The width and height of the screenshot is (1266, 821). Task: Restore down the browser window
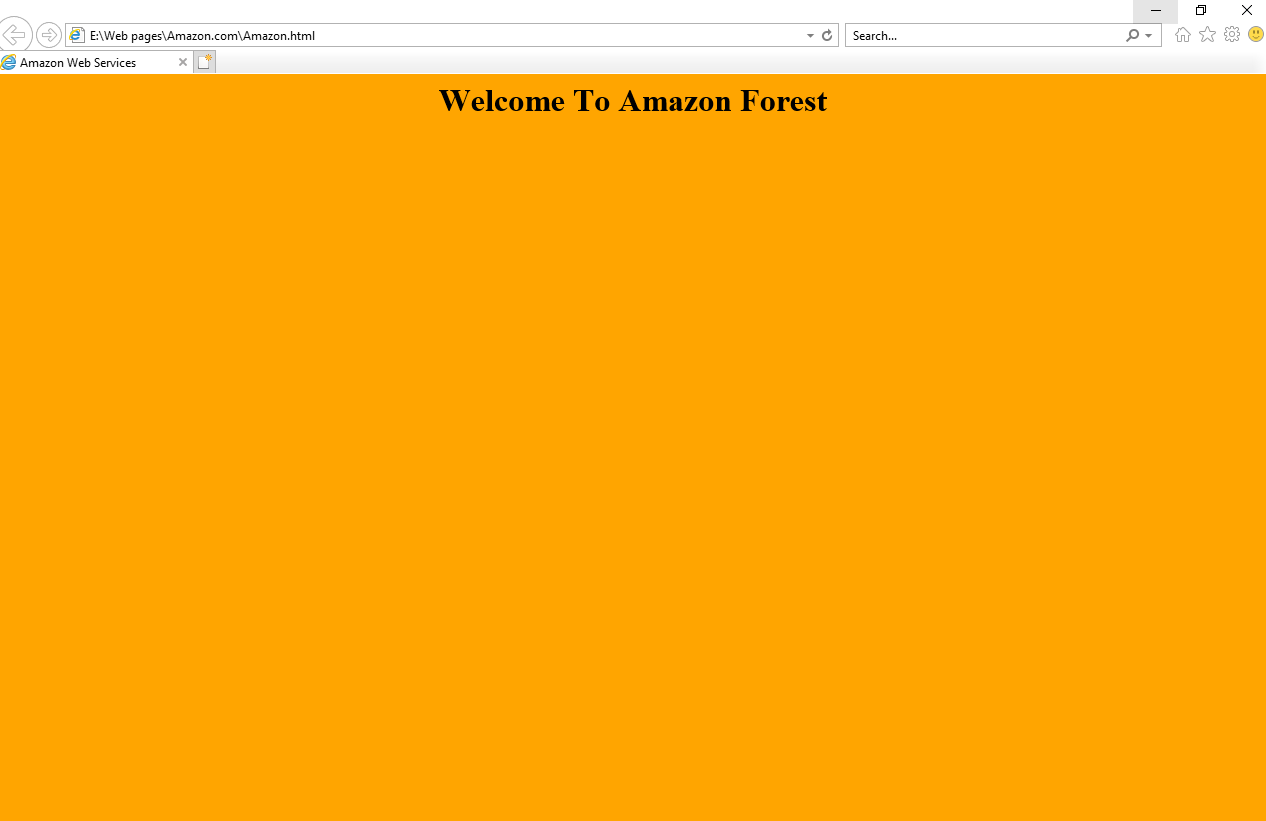coord(1201,11)
